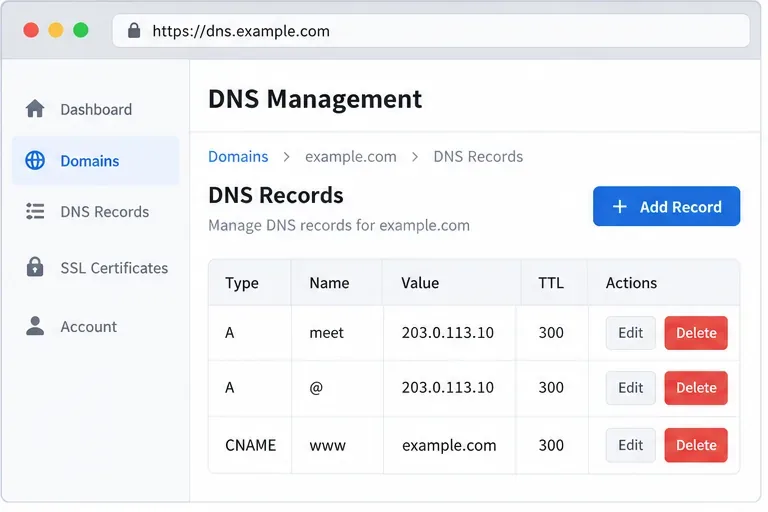Image resolution: width=768 pixels, height=512 pixels.
Task: Delete the @ A record
Action: [x=696, y=388]
